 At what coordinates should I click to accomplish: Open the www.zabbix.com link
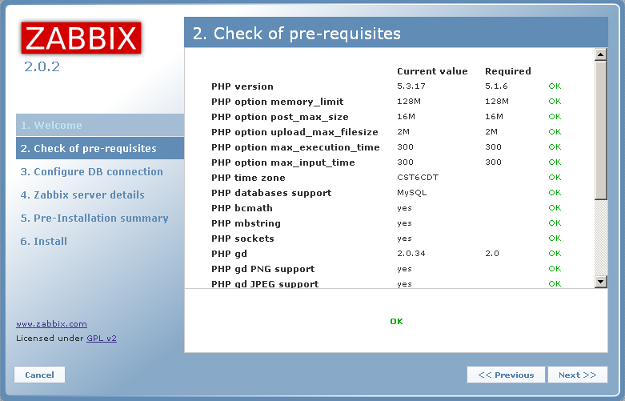coord(51,324)
